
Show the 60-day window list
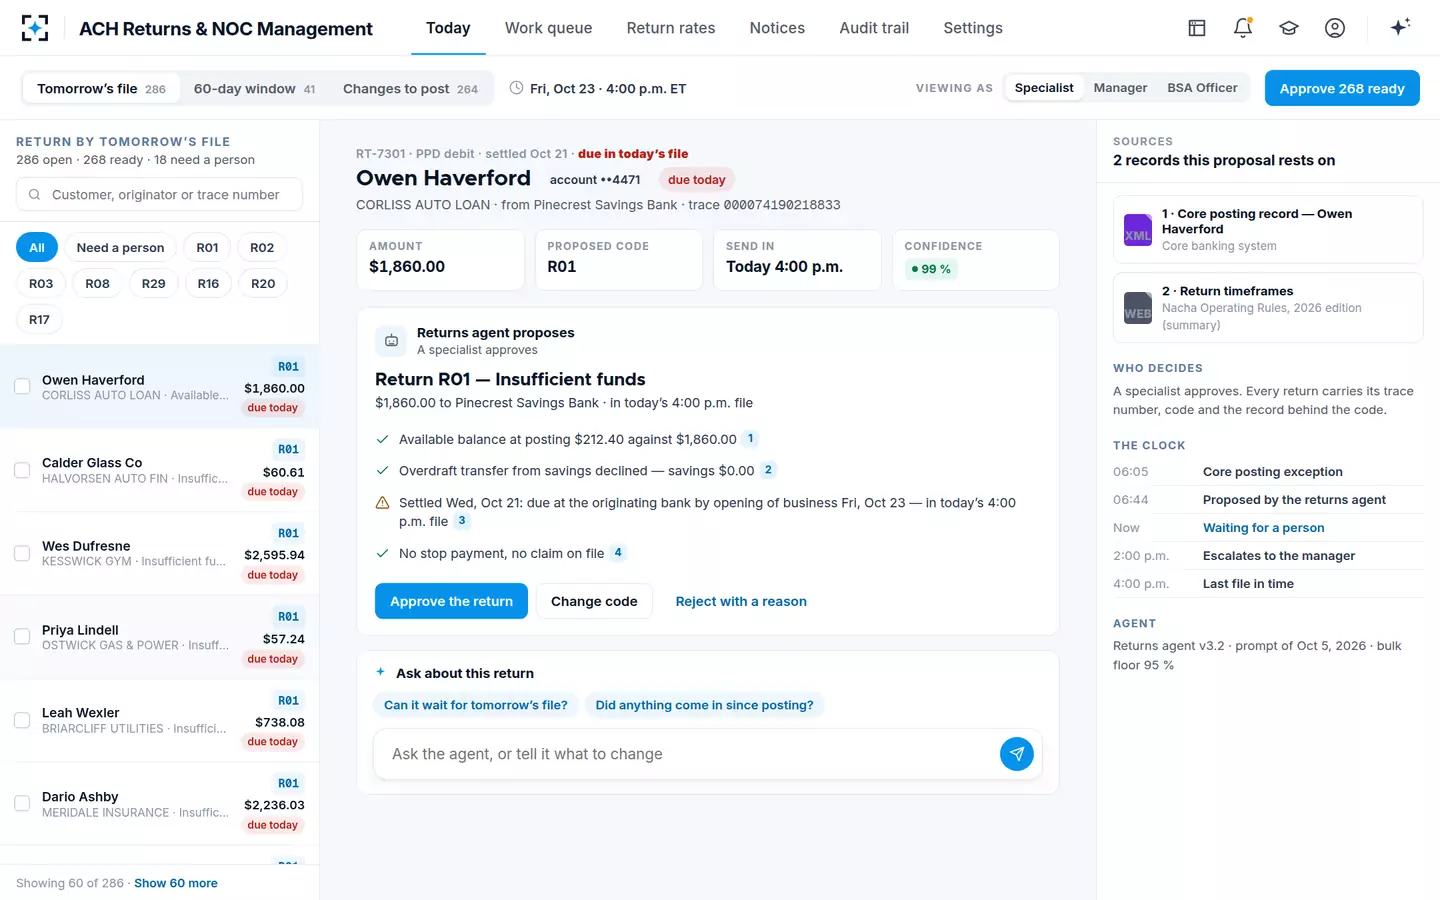tap(254, 88)
